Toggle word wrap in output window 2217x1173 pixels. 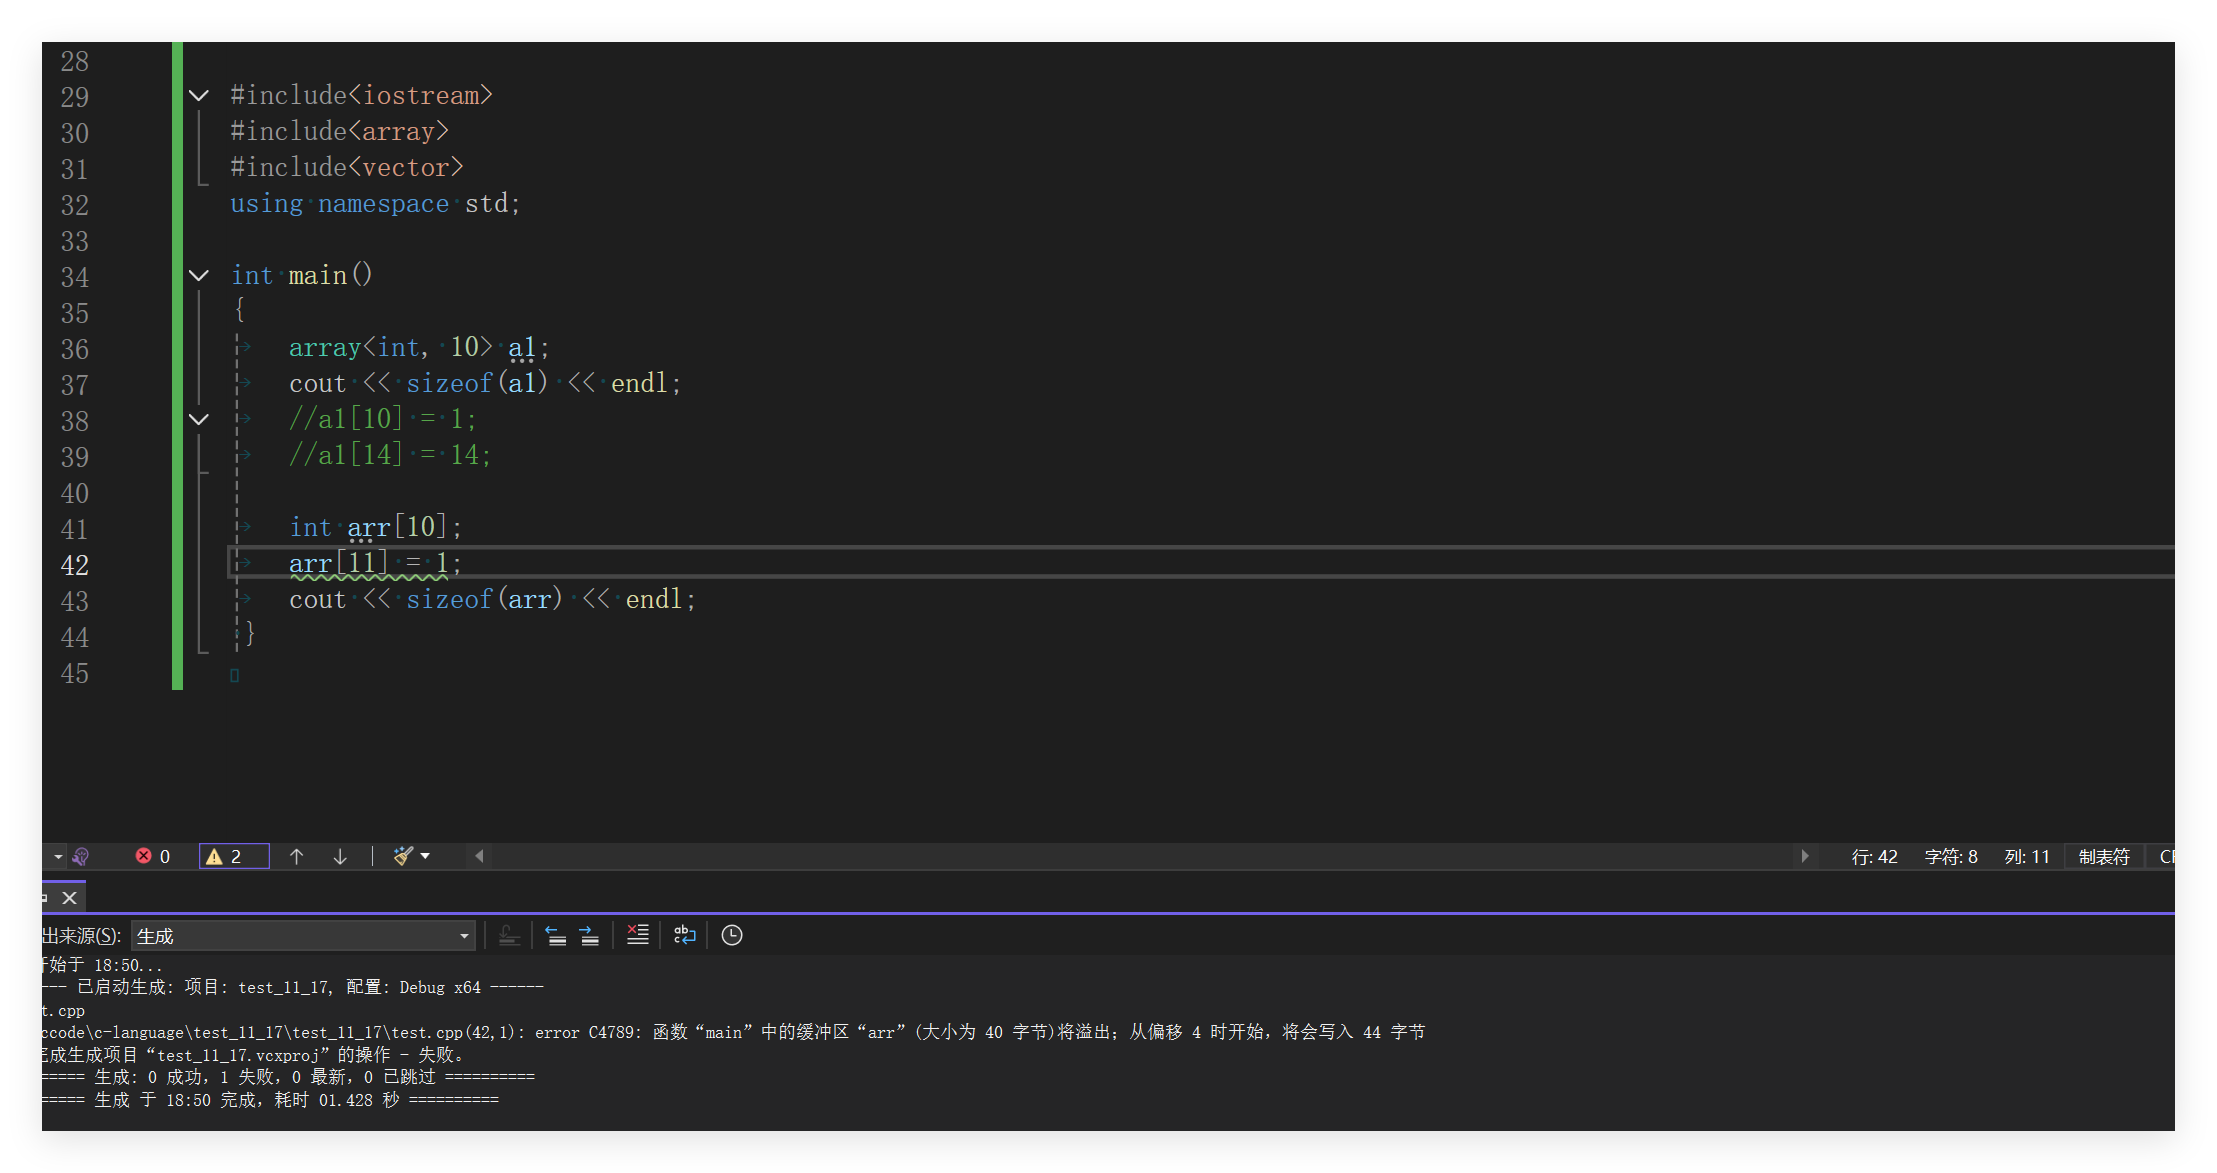pyautogui.click(x=685, y=935)
